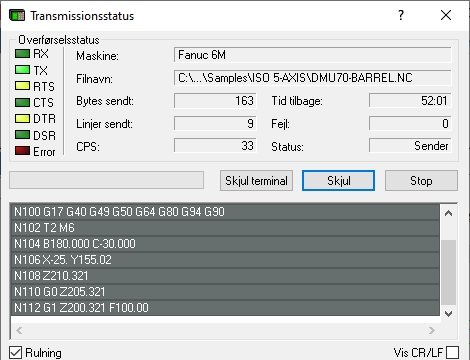This screenshot has height=360, width=470.
Task: Click the Skjul button
Action: coord(338,181)
